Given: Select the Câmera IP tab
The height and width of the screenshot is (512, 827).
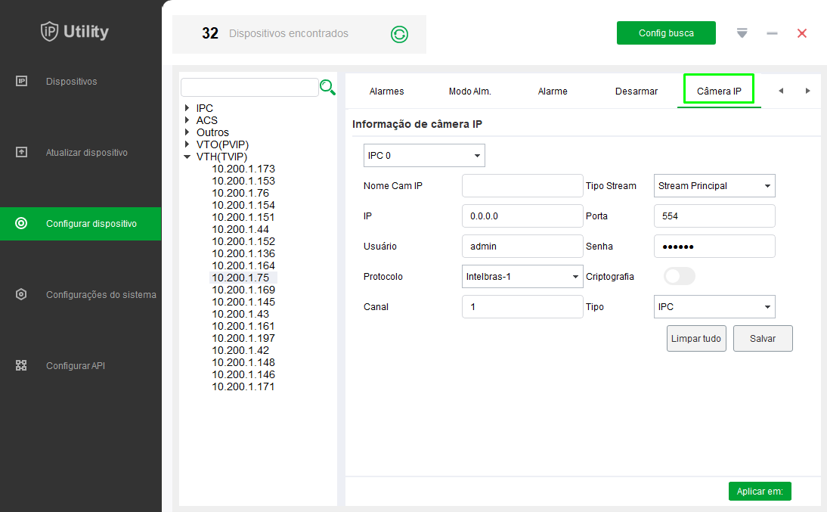Looking at the screenshot, I should click(719, 91).
